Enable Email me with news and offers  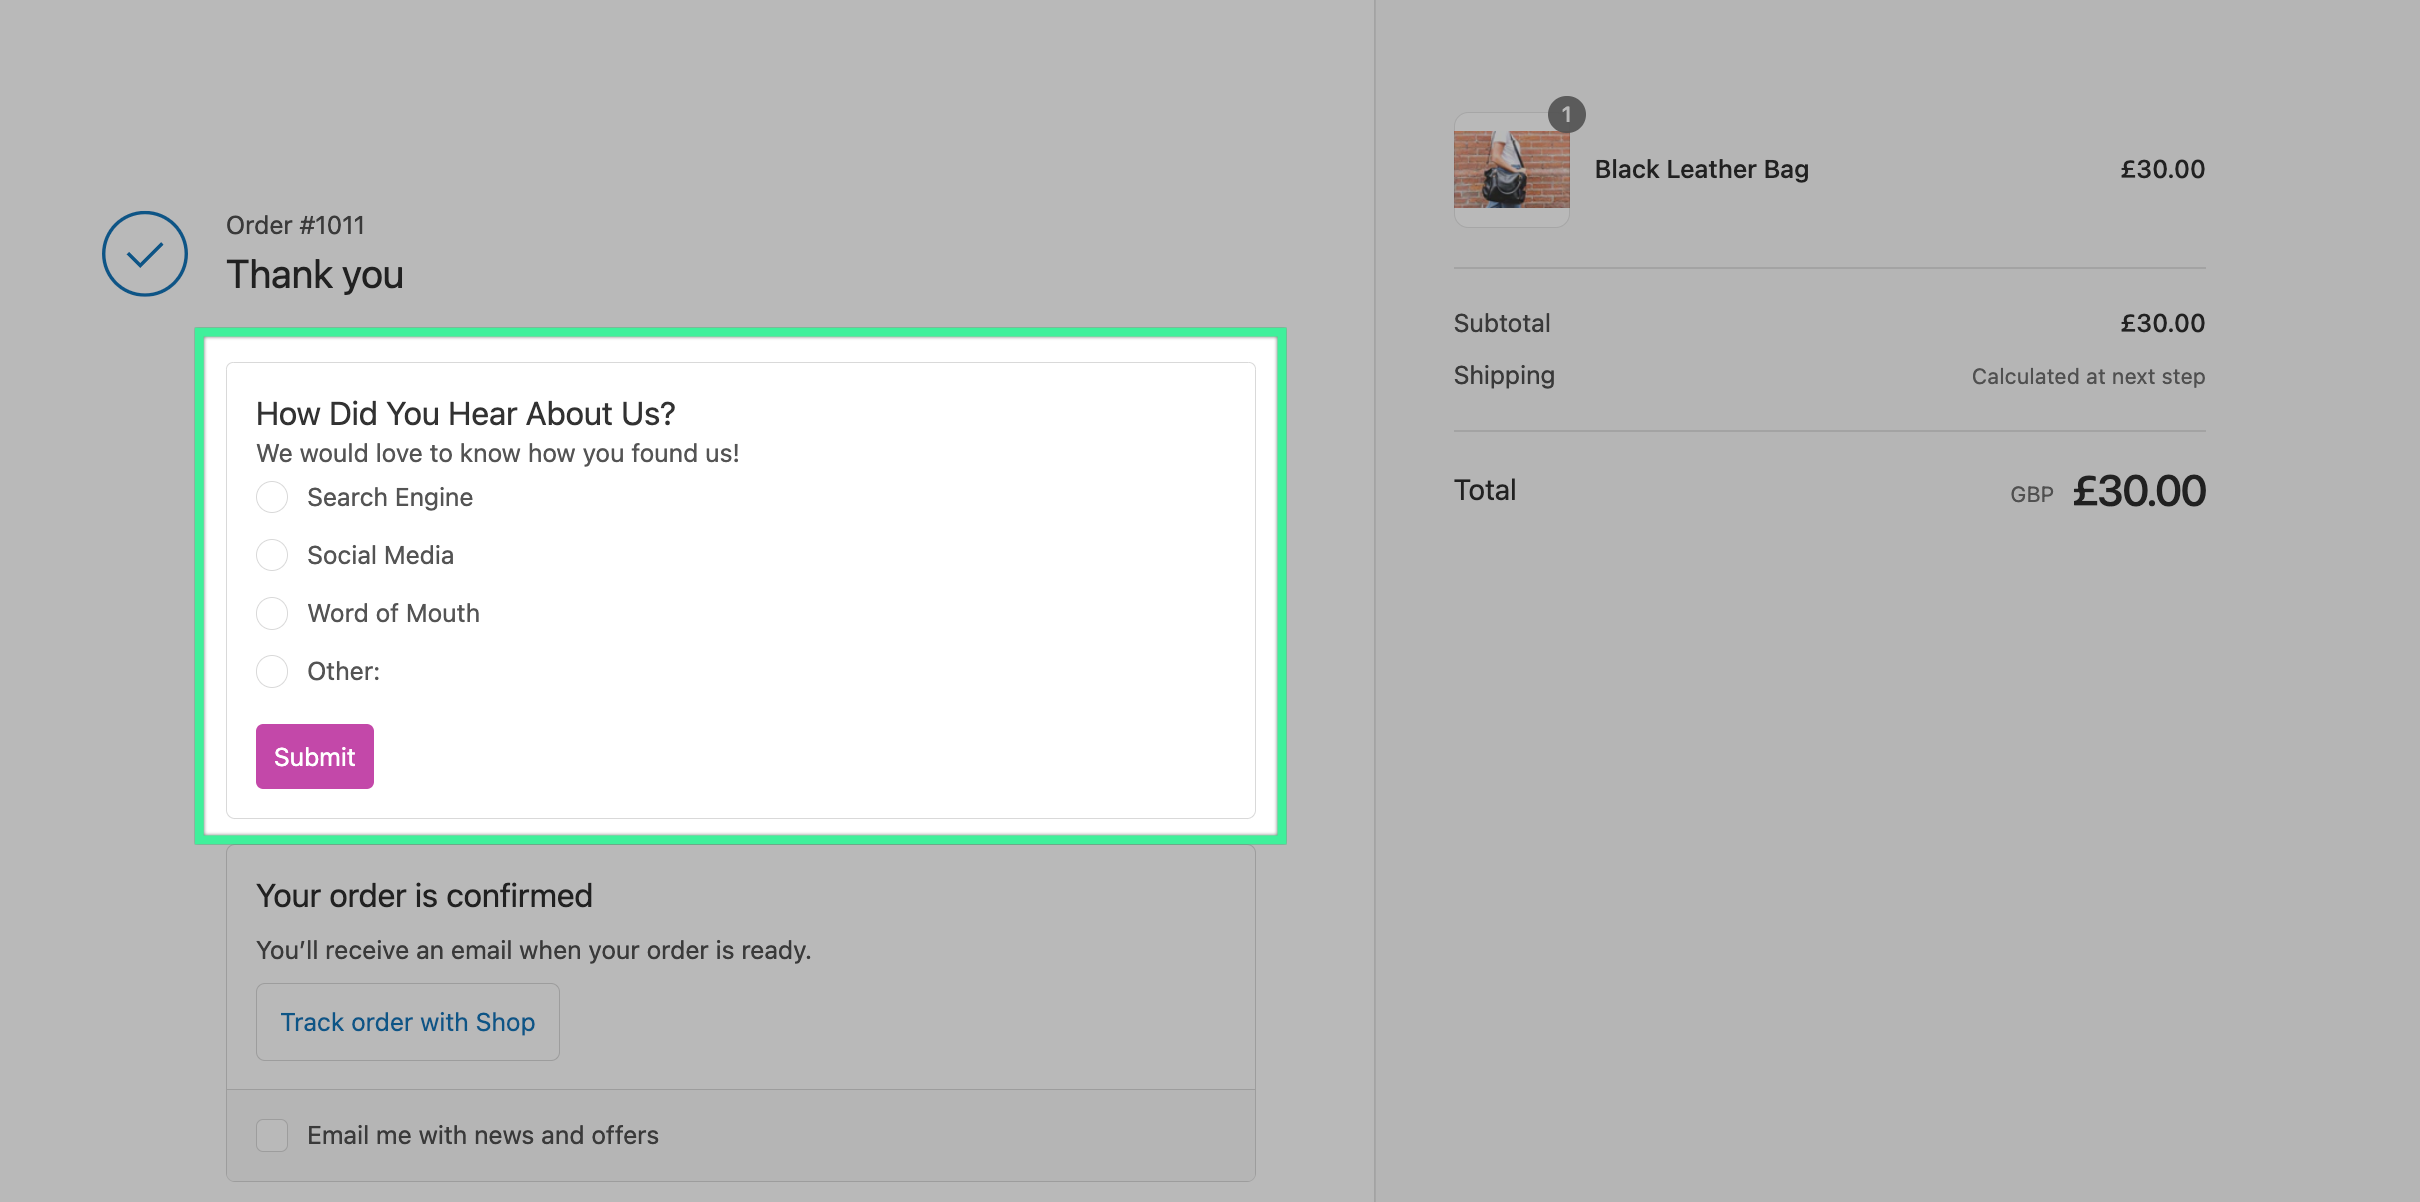[272, 1135]
